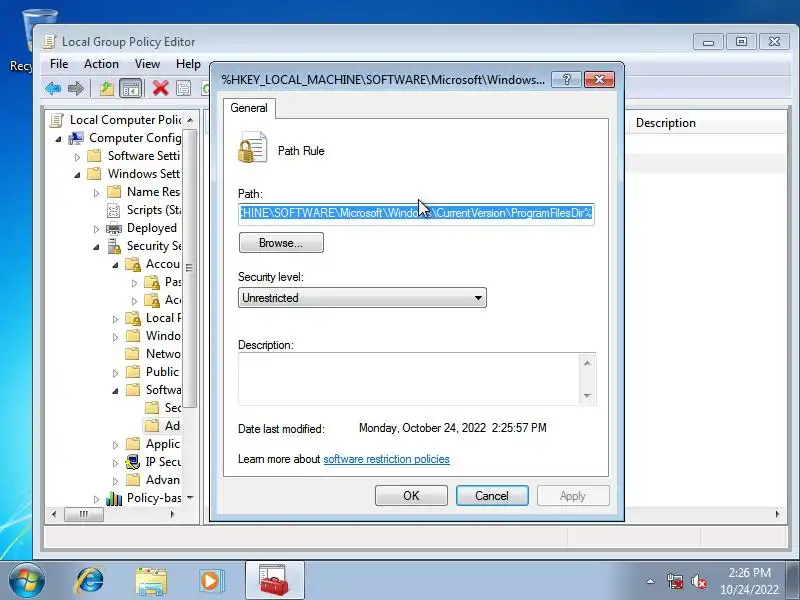Click the red Delete X toolbar icon
This screenshot has width=800, height=600.
160,88
